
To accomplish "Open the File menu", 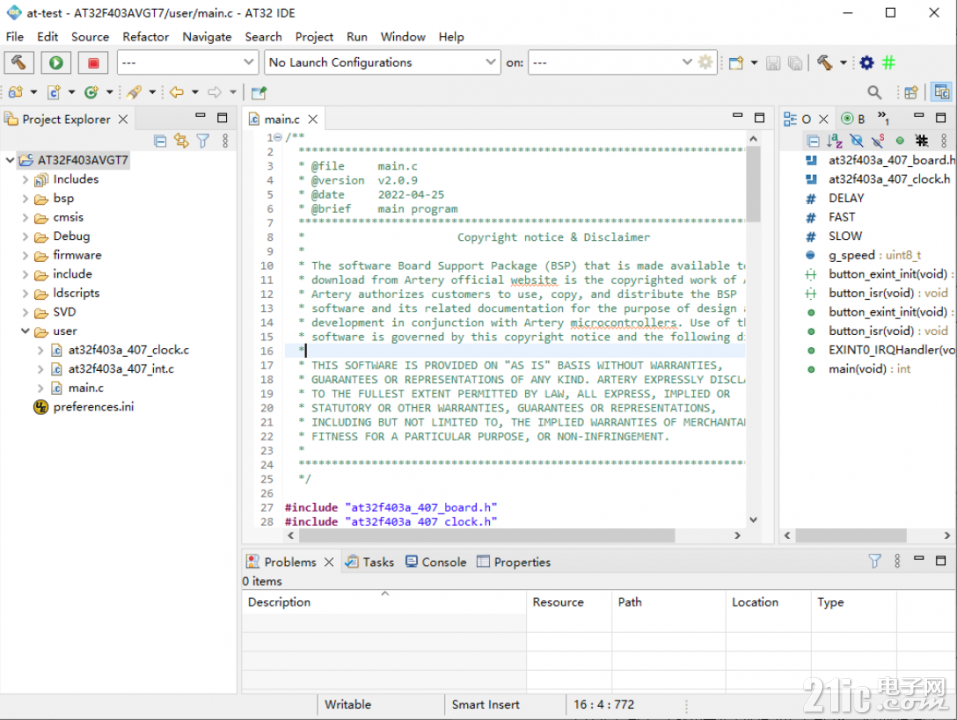I will 15,37.
